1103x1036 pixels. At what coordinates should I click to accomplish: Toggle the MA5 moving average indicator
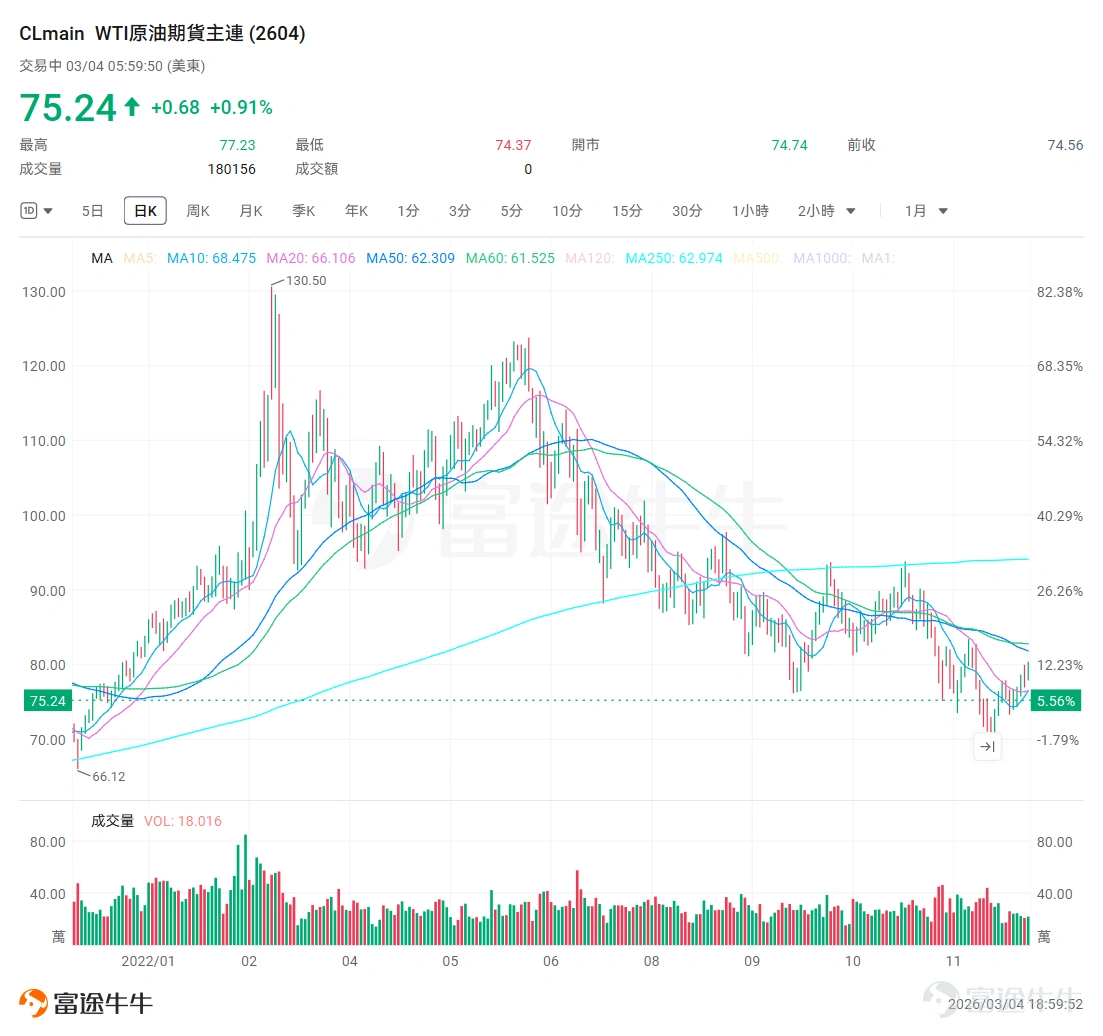[x=140, y=258]
